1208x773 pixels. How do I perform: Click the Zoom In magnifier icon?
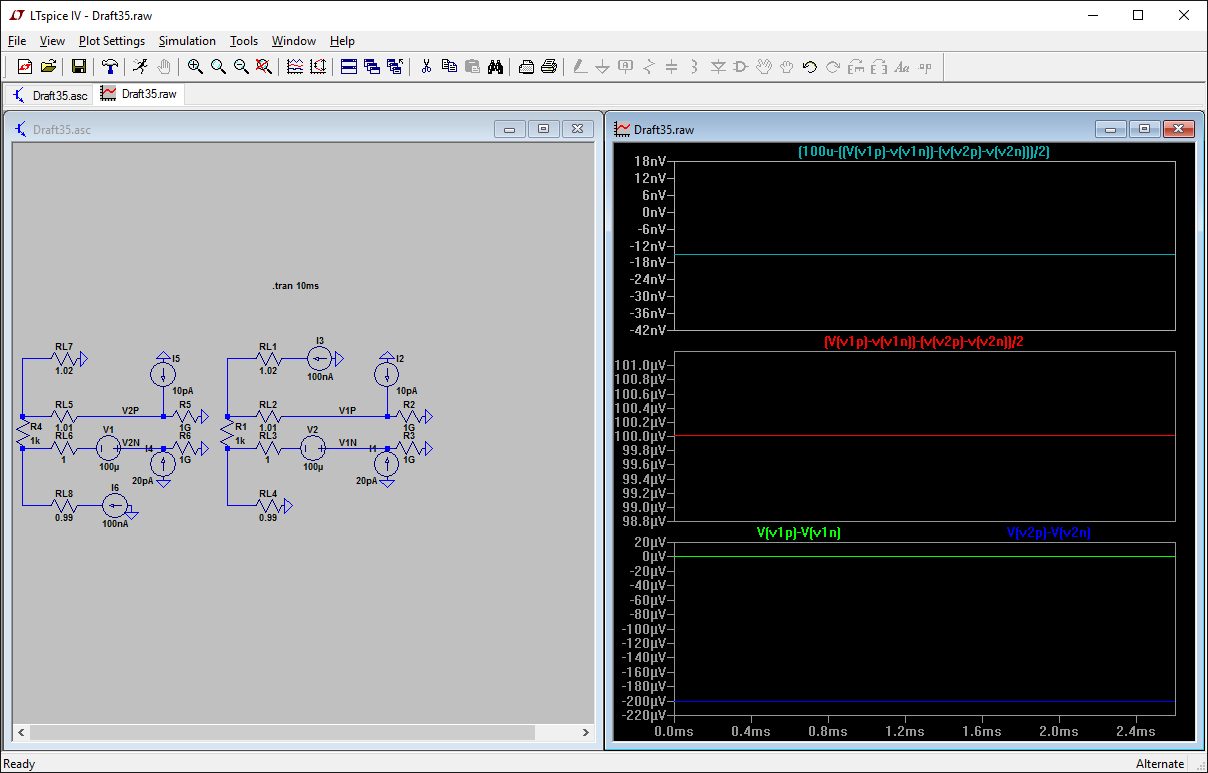(195, 67)
